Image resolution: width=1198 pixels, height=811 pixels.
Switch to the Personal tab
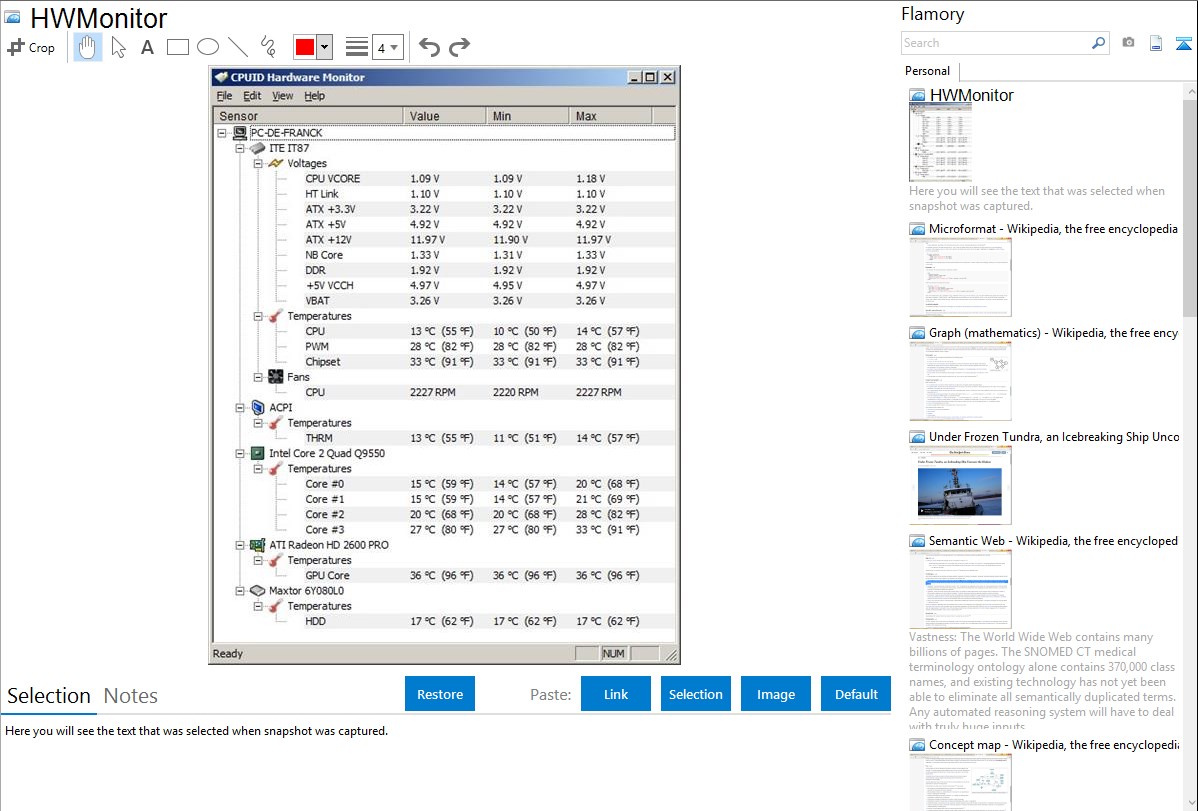click(928, 71)
